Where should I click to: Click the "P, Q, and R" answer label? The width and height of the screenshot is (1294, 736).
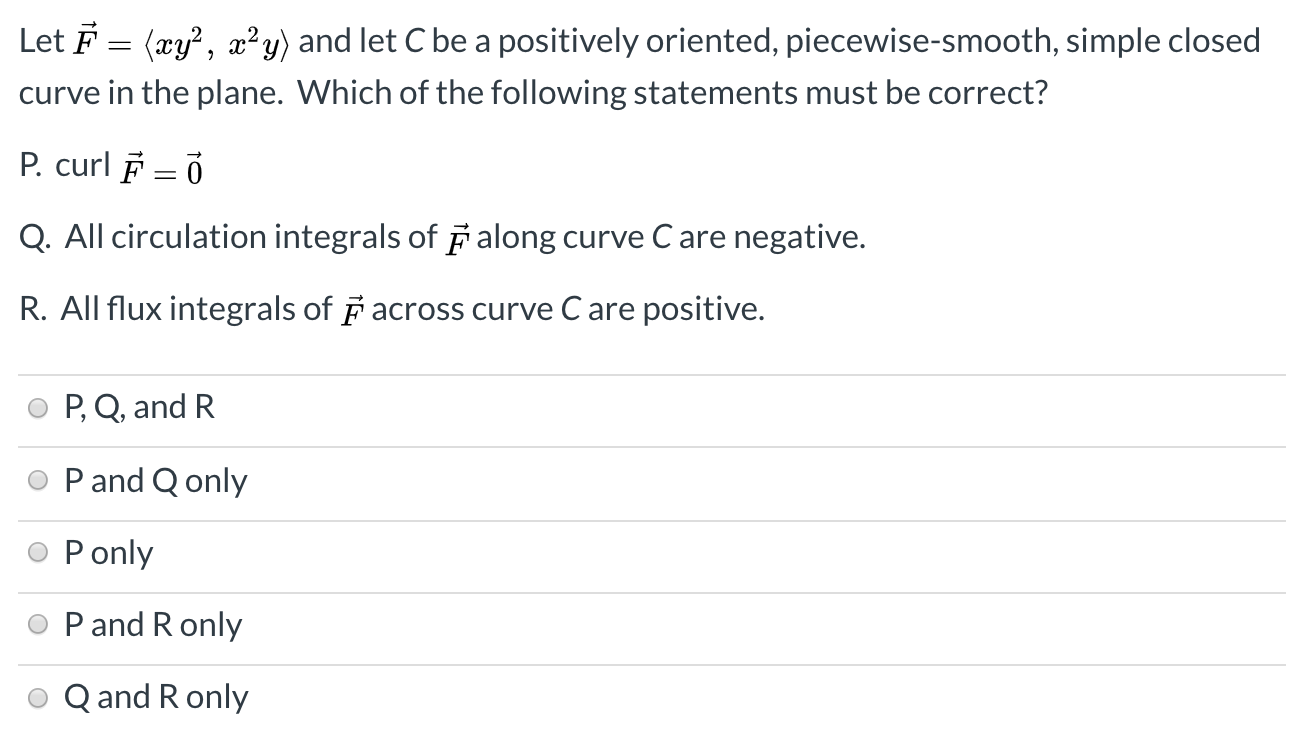[138, 407]
